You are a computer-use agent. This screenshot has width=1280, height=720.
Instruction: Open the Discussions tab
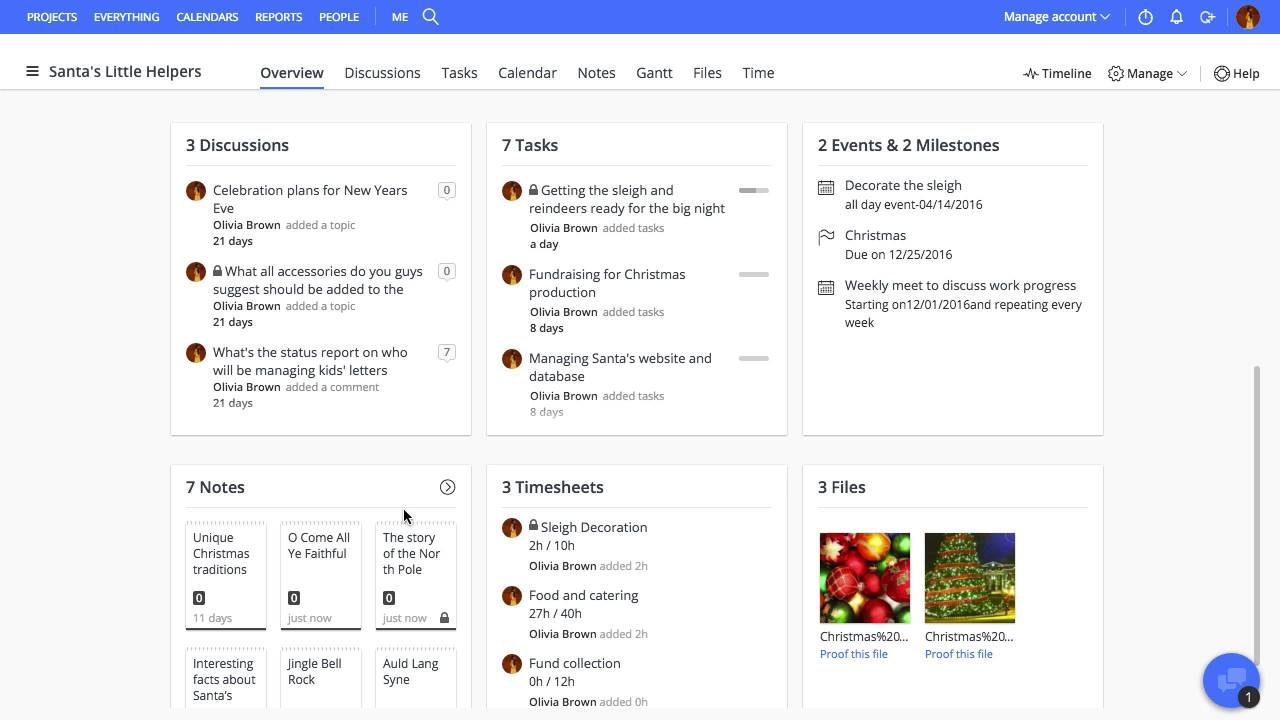[x=382, y=73]
